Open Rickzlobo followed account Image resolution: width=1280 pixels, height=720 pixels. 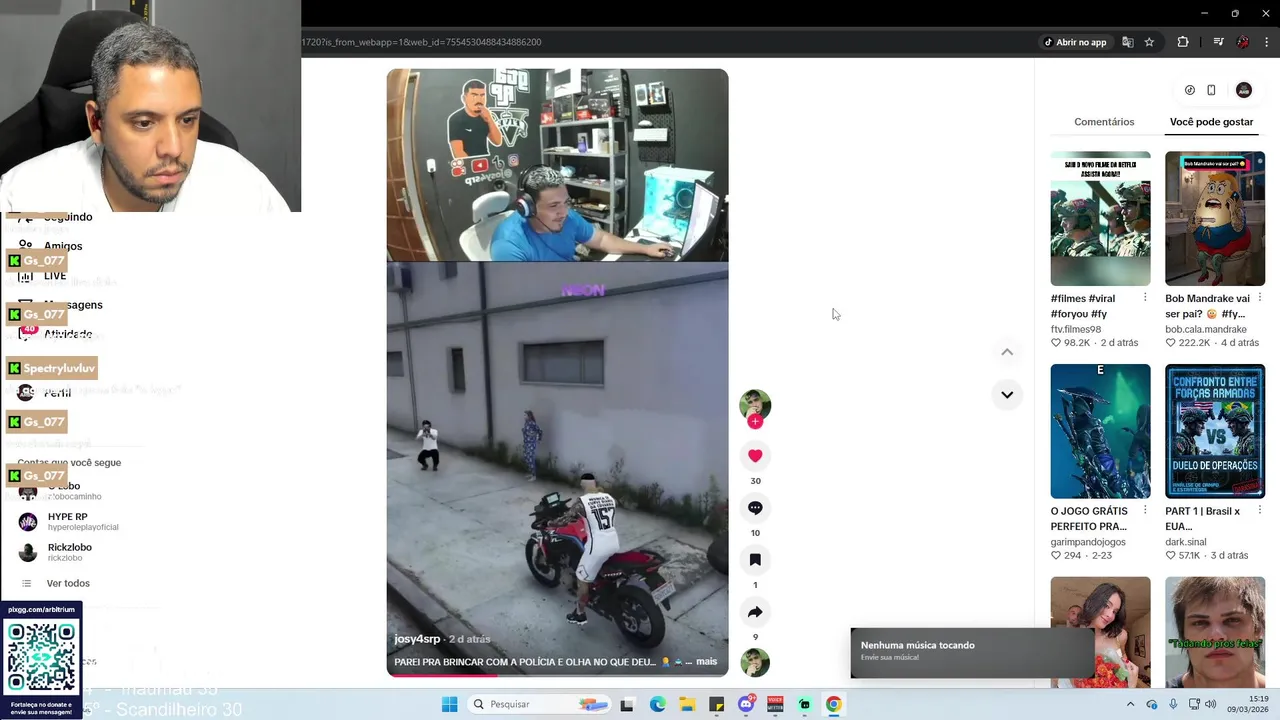click(57, 552)
